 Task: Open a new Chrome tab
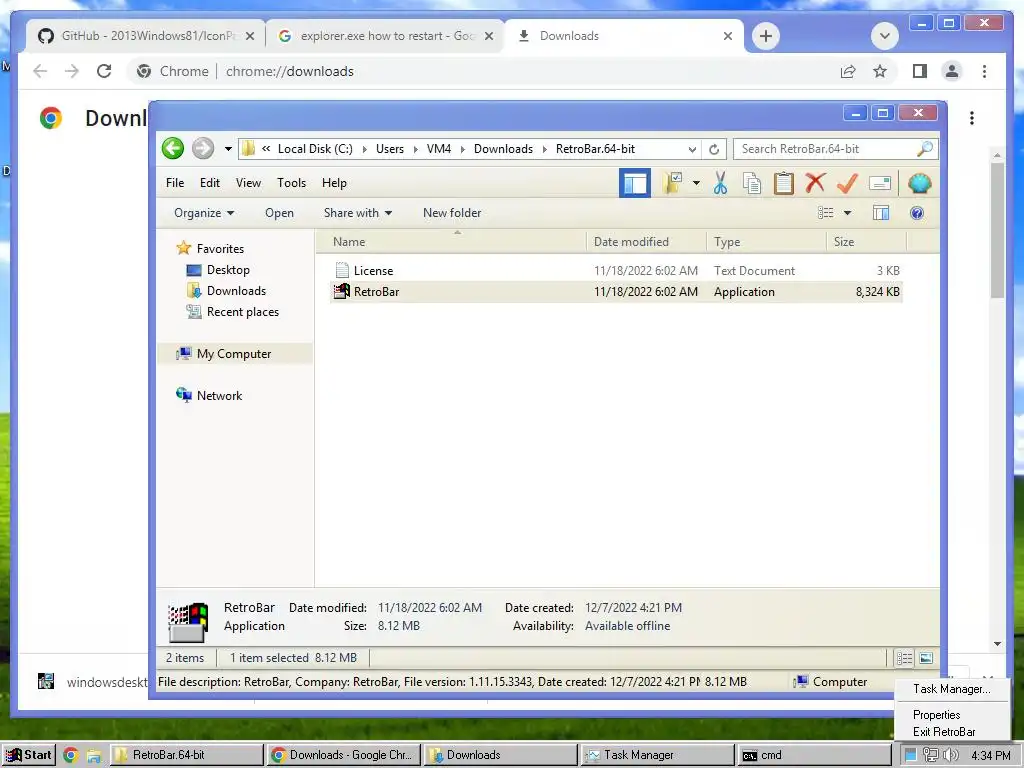[765, 36]
